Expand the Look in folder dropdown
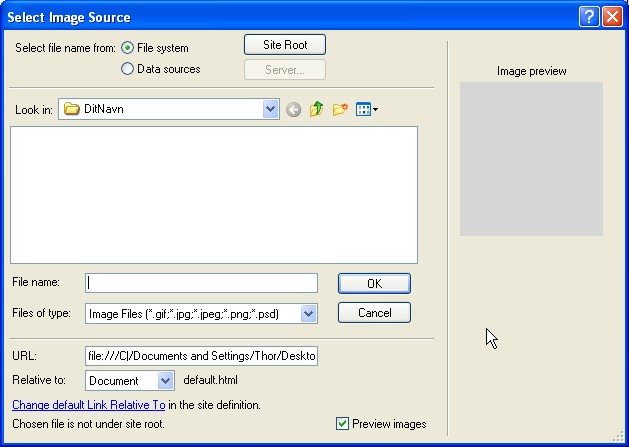The image size is (629, 447). tap(271, 109)
